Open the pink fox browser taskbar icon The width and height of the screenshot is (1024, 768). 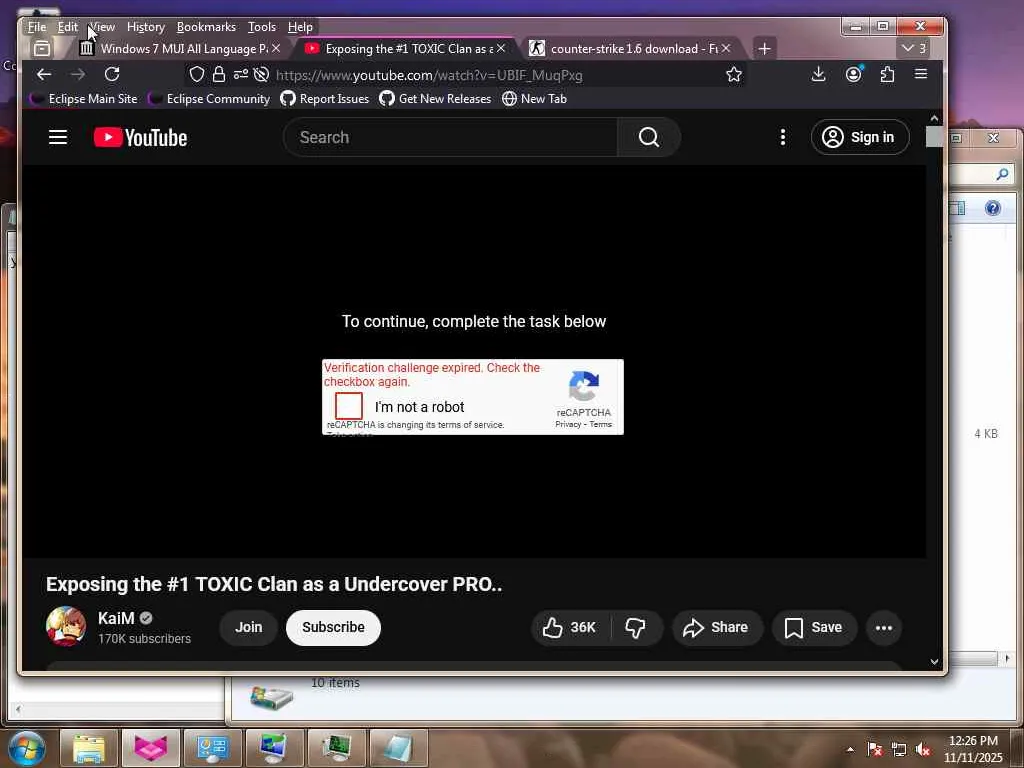click(151, 748)
